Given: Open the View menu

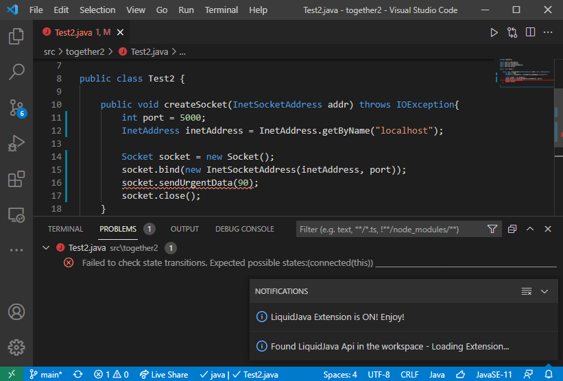Looking at the screenshot, I should pos(135,10).
